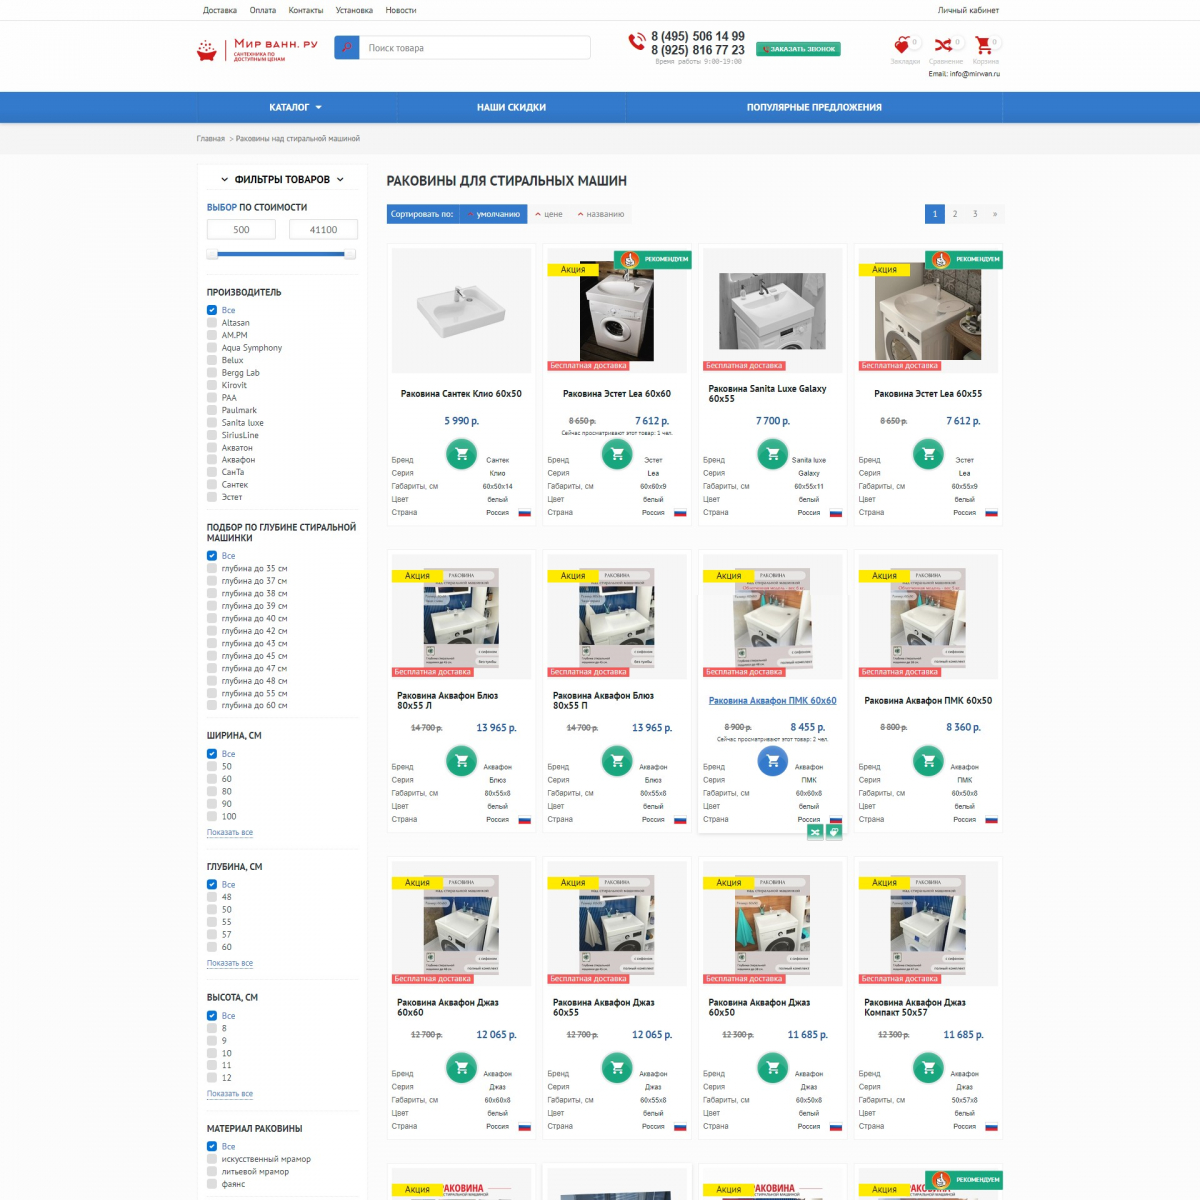Click the Поиск товара search field
The image size is (1200, 1200).
pyautogui.click(x=475, y=48)
